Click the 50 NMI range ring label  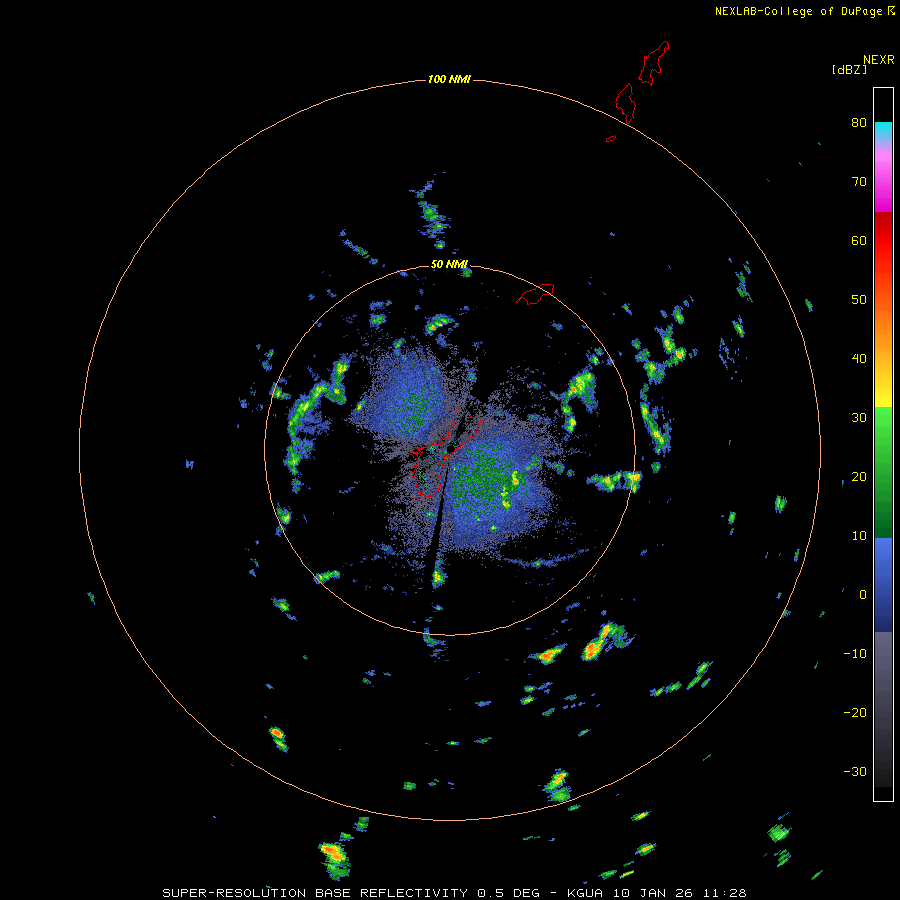click(449, 265)
